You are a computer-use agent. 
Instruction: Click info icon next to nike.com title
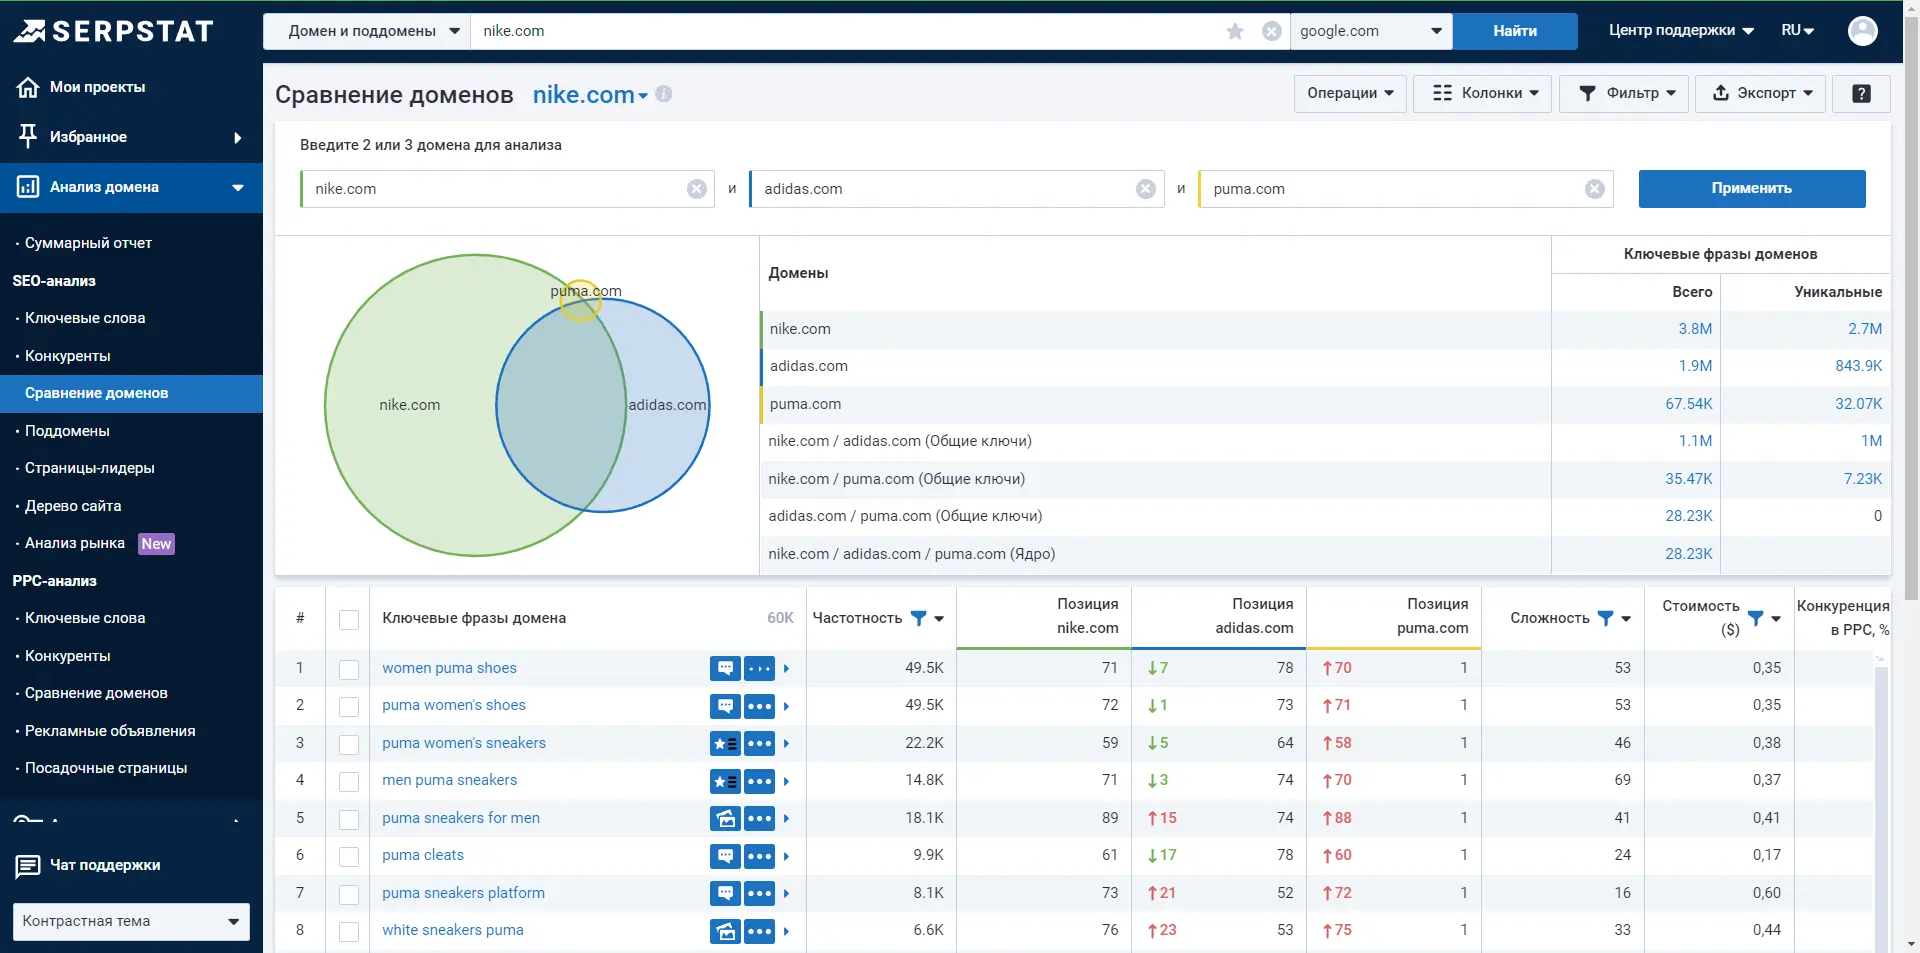664,94
